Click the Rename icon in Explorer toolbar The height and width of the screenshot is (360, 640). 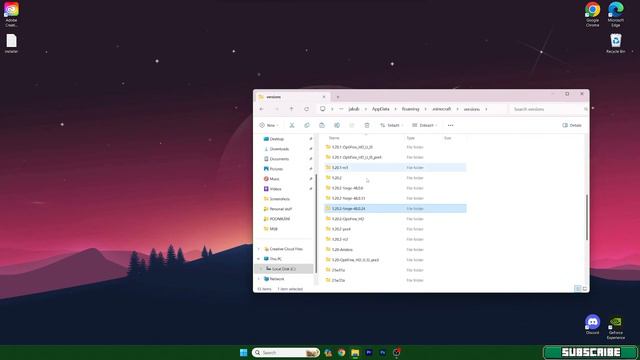click(x=337, y=125)
